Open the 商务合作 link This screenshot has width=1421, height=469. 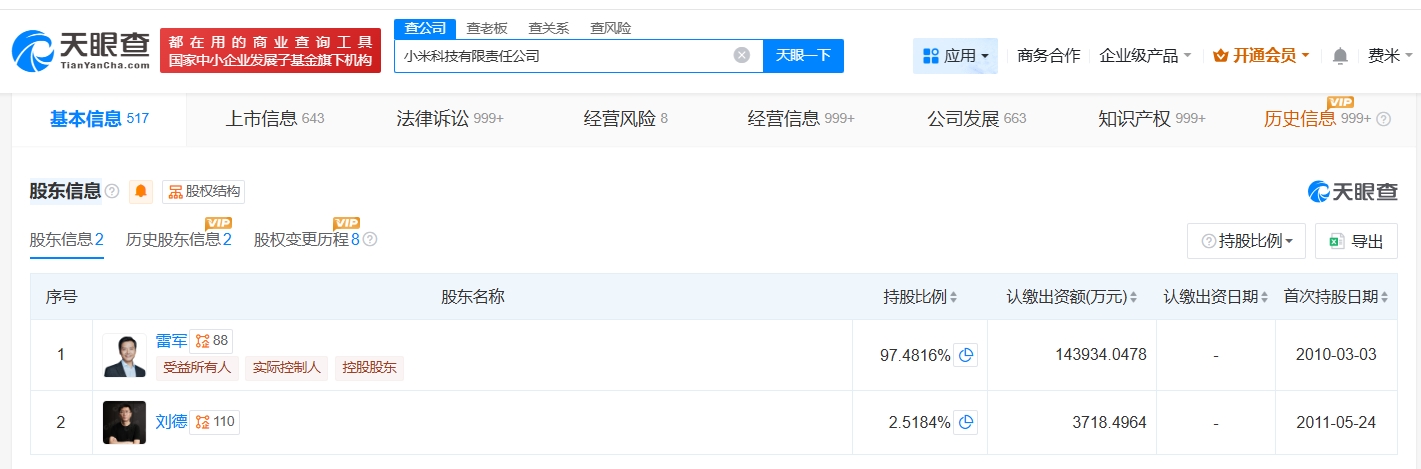point(1049,56)
